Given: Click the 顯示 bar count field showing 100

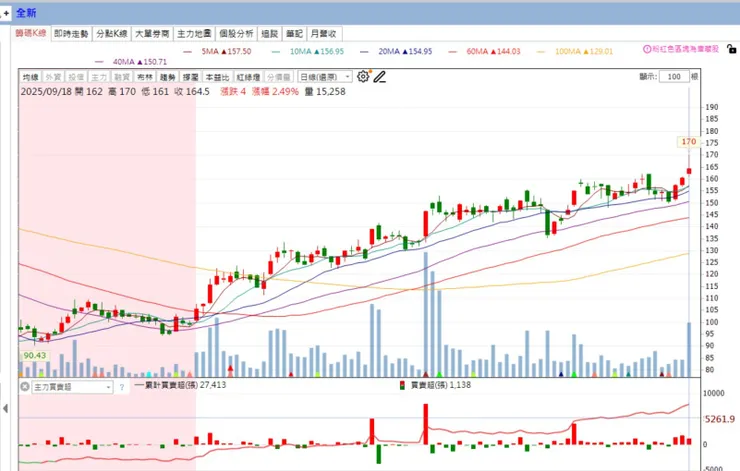Looking at the screenshot, I should 673,76.
